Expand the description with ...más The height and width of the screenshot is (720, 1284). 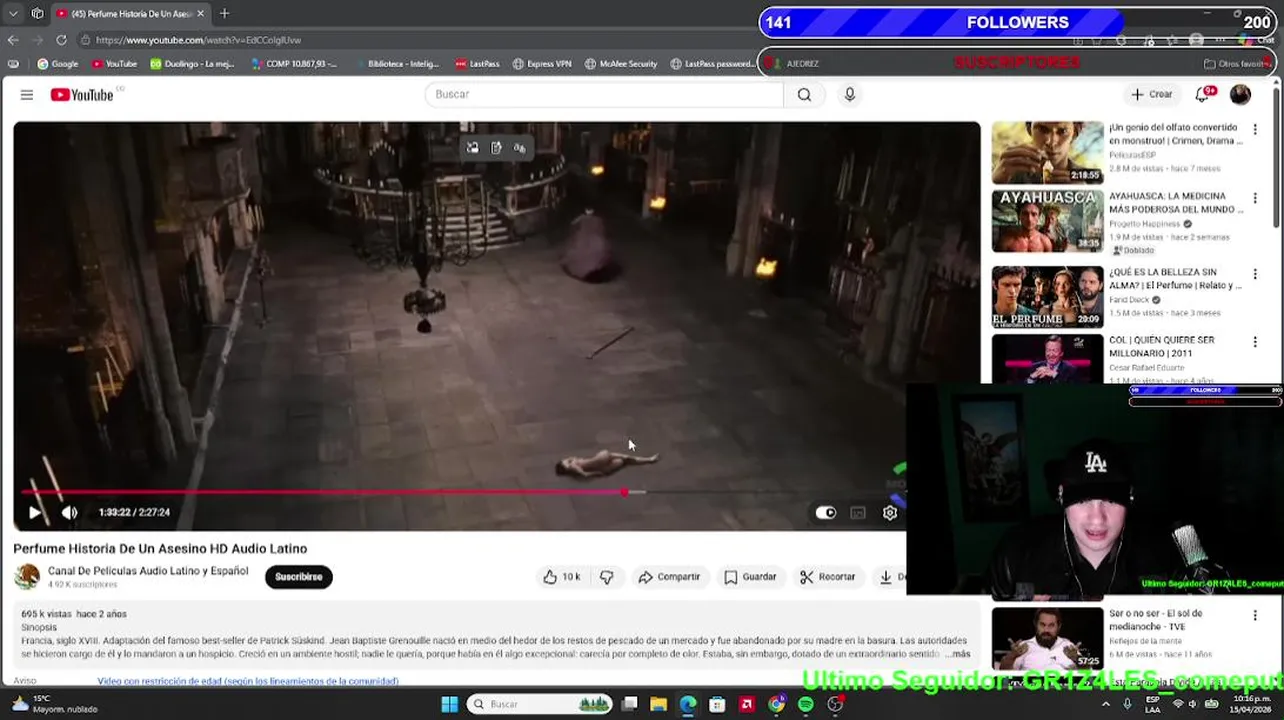pos(957,654)
